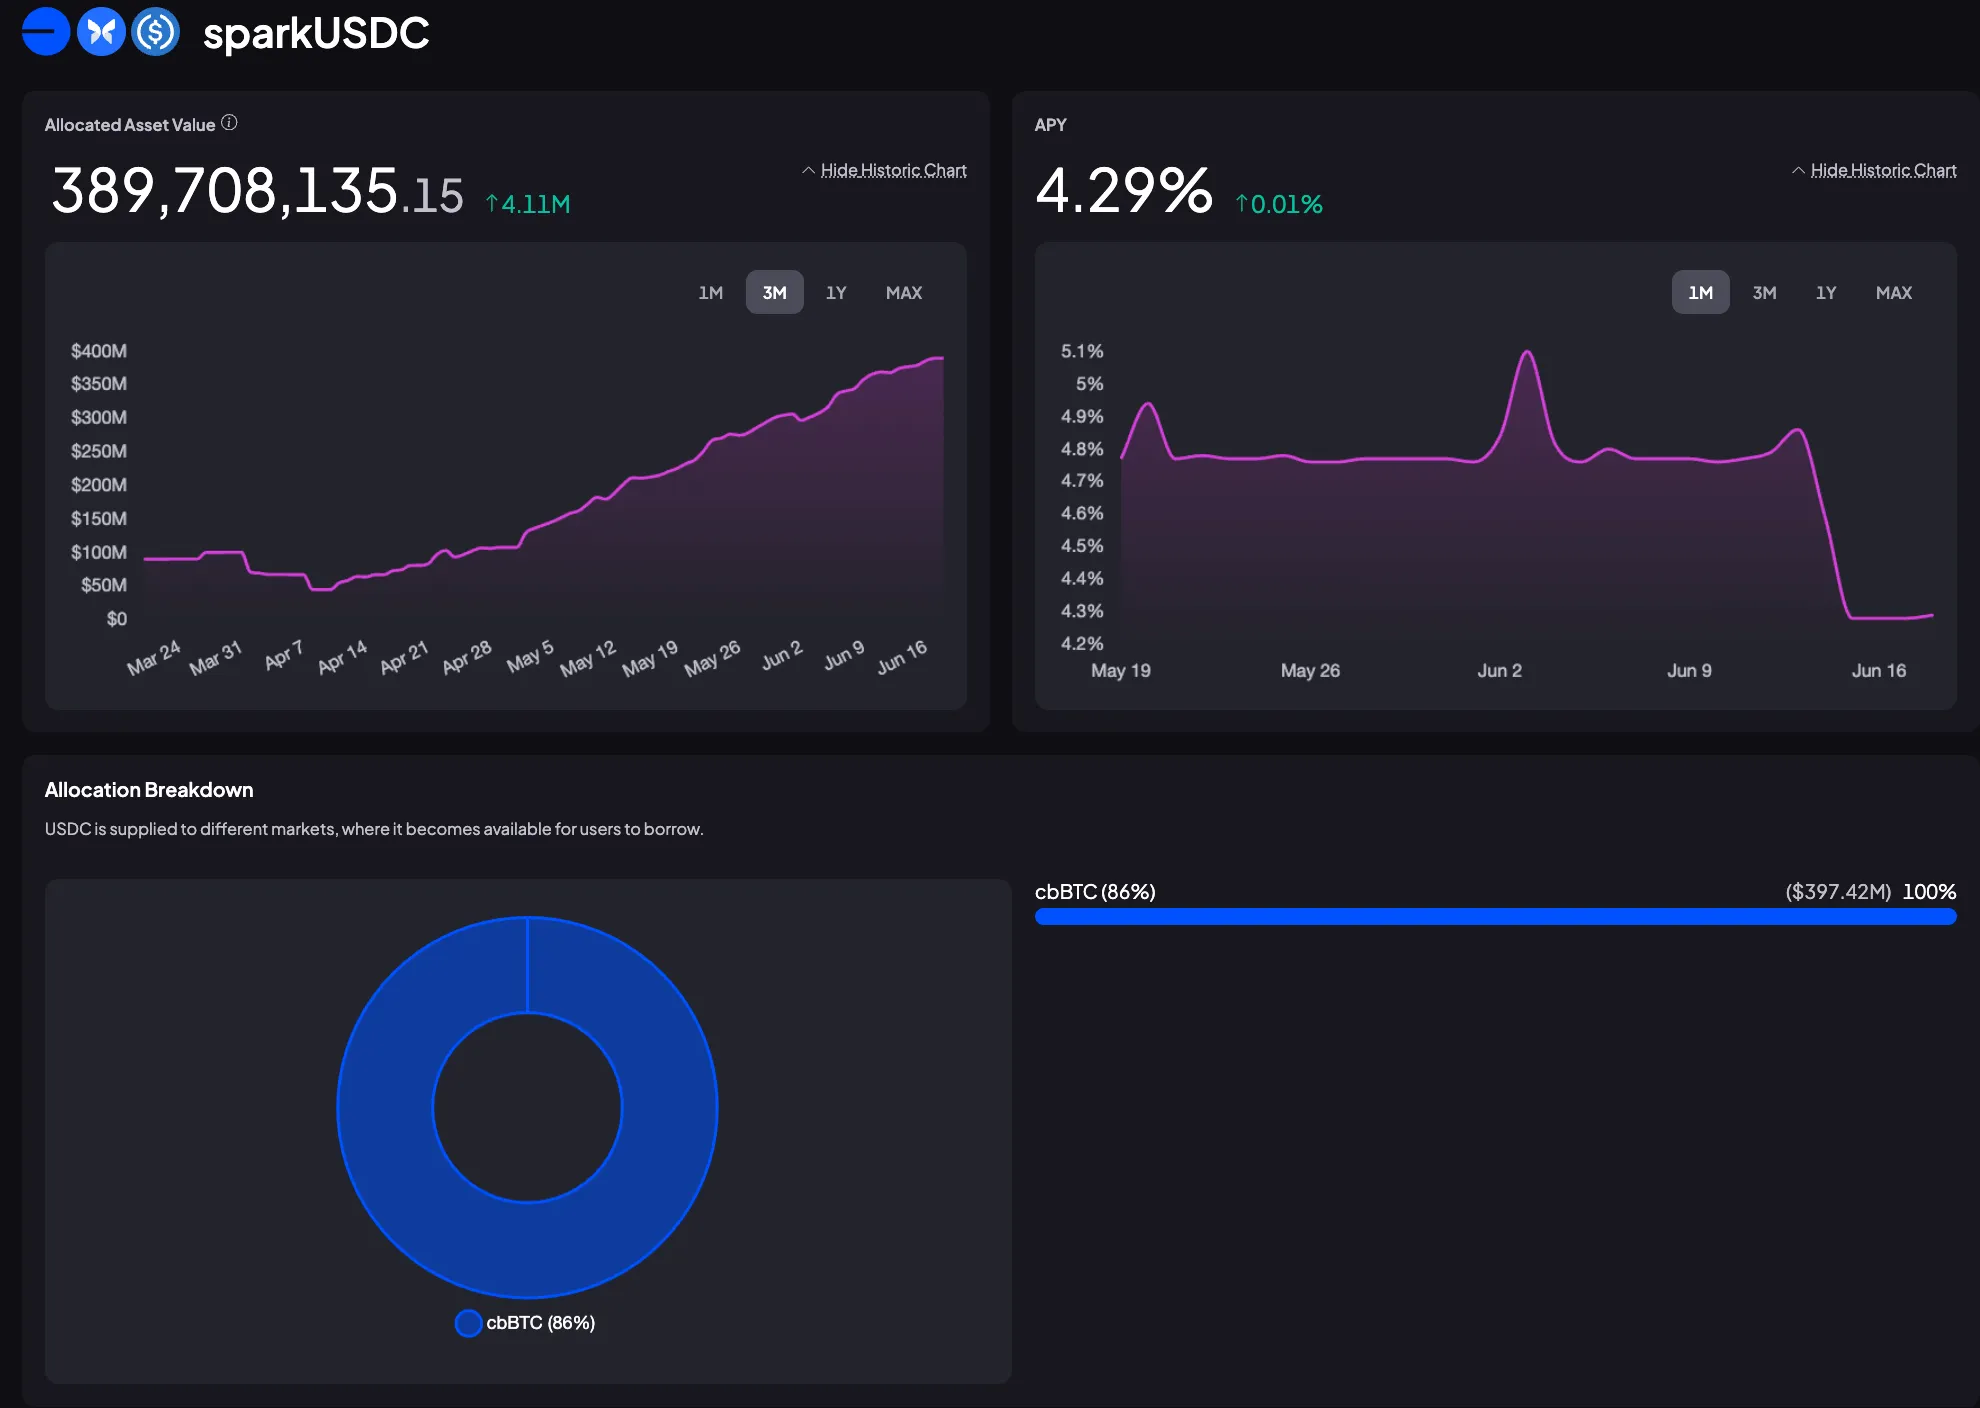Click the Allocation Breakdown heading
Screen dimensions: 1980x1408
[x=149, y=790]
